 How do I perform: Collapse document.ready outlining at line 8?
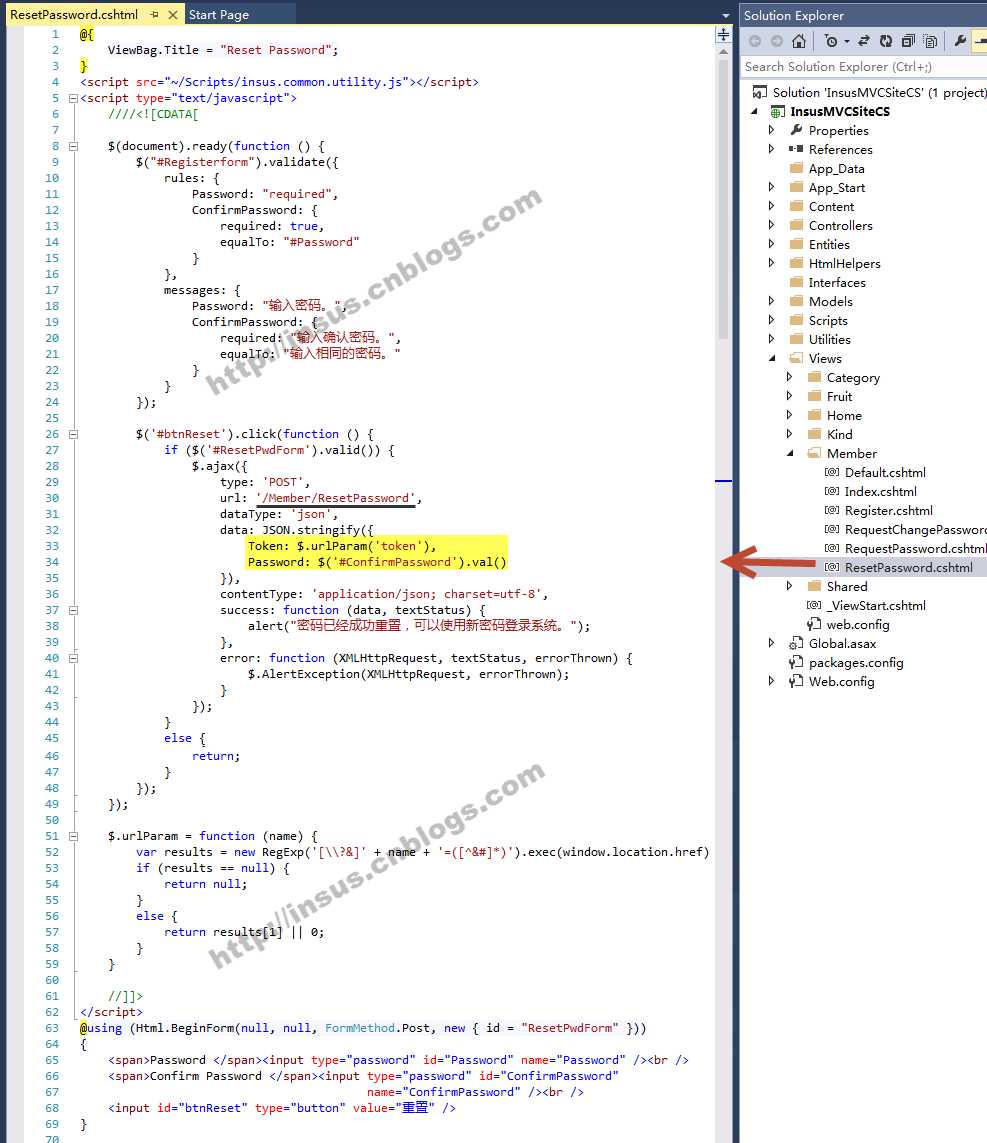73,147
